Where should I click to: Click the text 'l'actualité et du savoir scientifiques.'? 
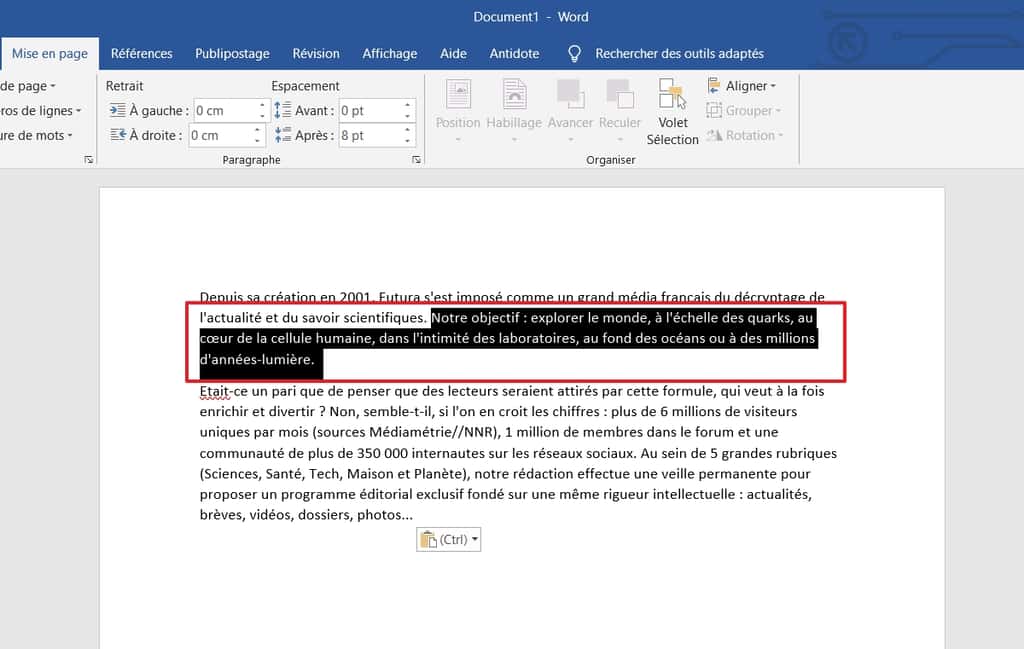[x=313, y=318]
